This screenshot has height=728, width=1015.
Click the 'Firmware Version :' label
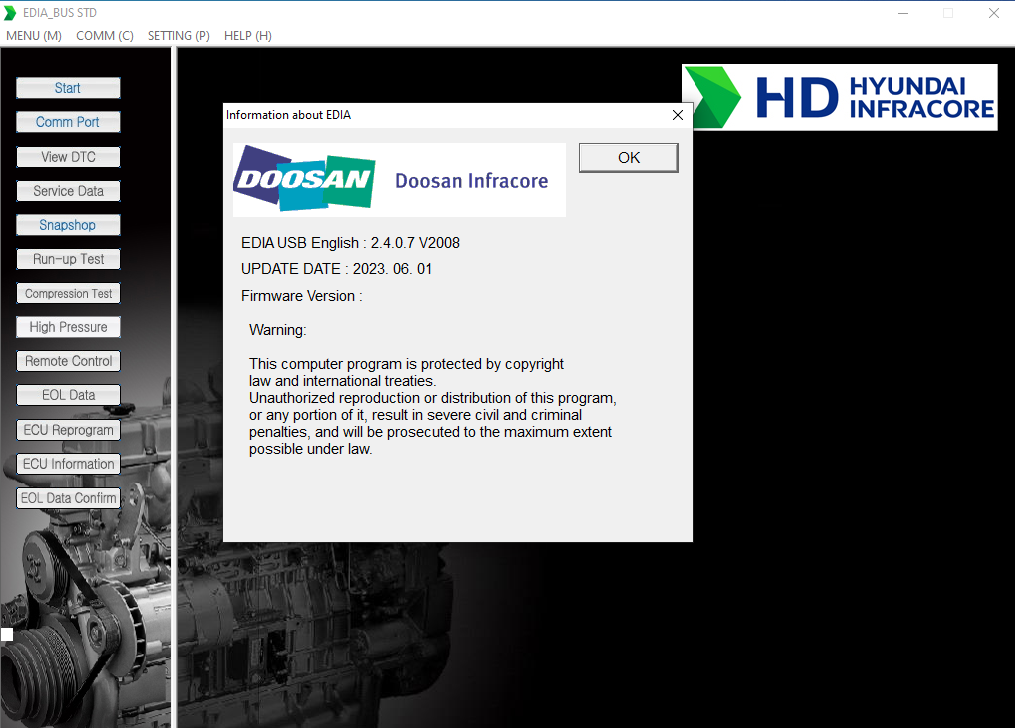click(302, 296)
